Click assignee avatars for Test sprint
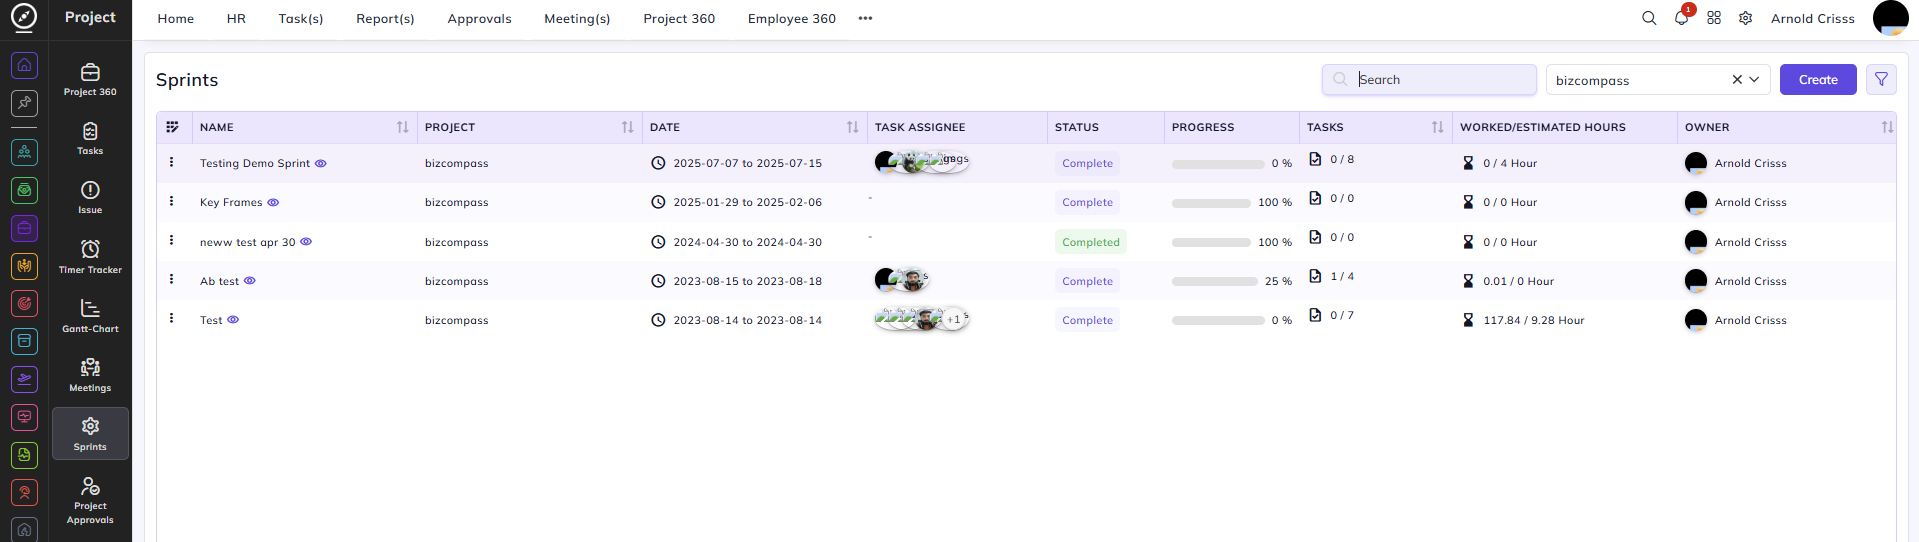Image resolution: width=1919 pixels, height=542 pixels. (x=922, y=319)
